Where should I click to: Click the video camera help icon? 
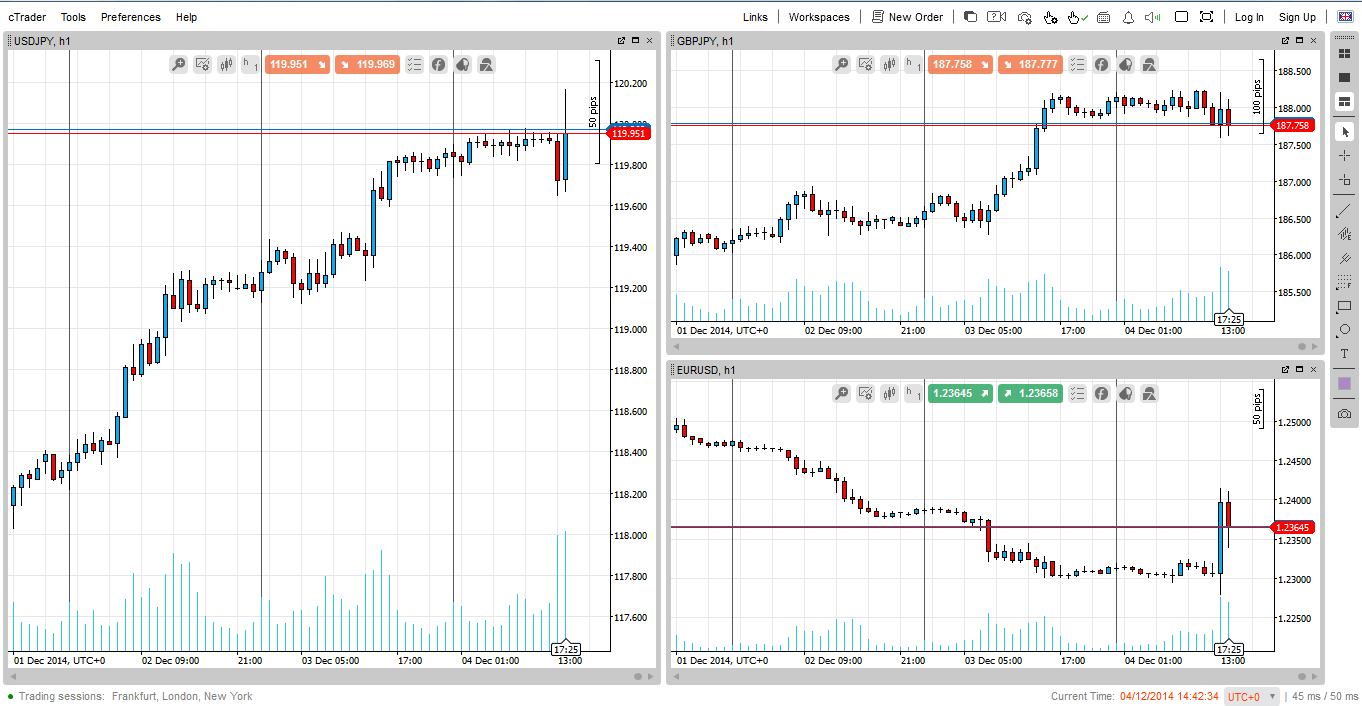pos(996,17)
